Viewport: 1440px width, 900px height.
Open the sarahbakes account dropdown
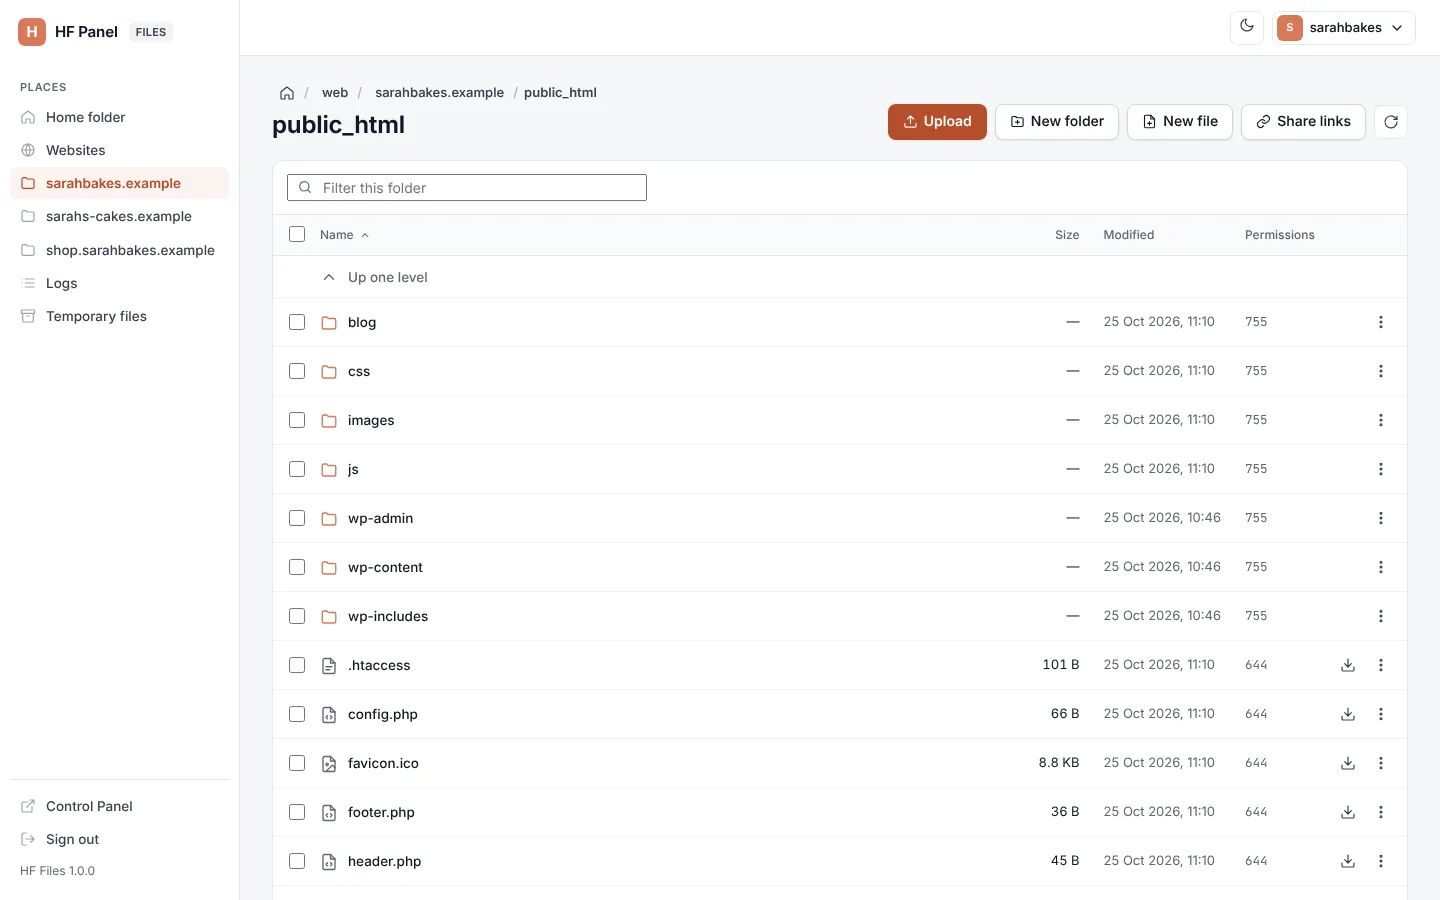1344,28
